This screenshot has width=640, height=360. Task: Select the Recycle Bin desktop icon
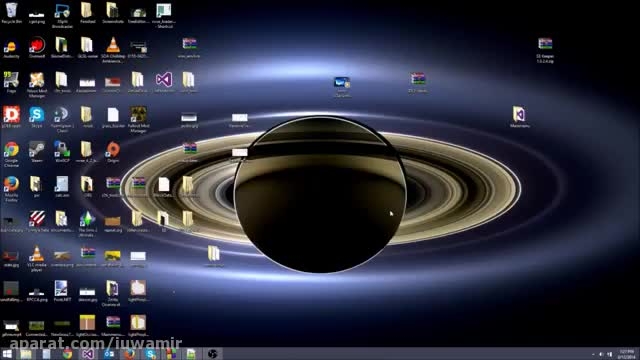11,13
